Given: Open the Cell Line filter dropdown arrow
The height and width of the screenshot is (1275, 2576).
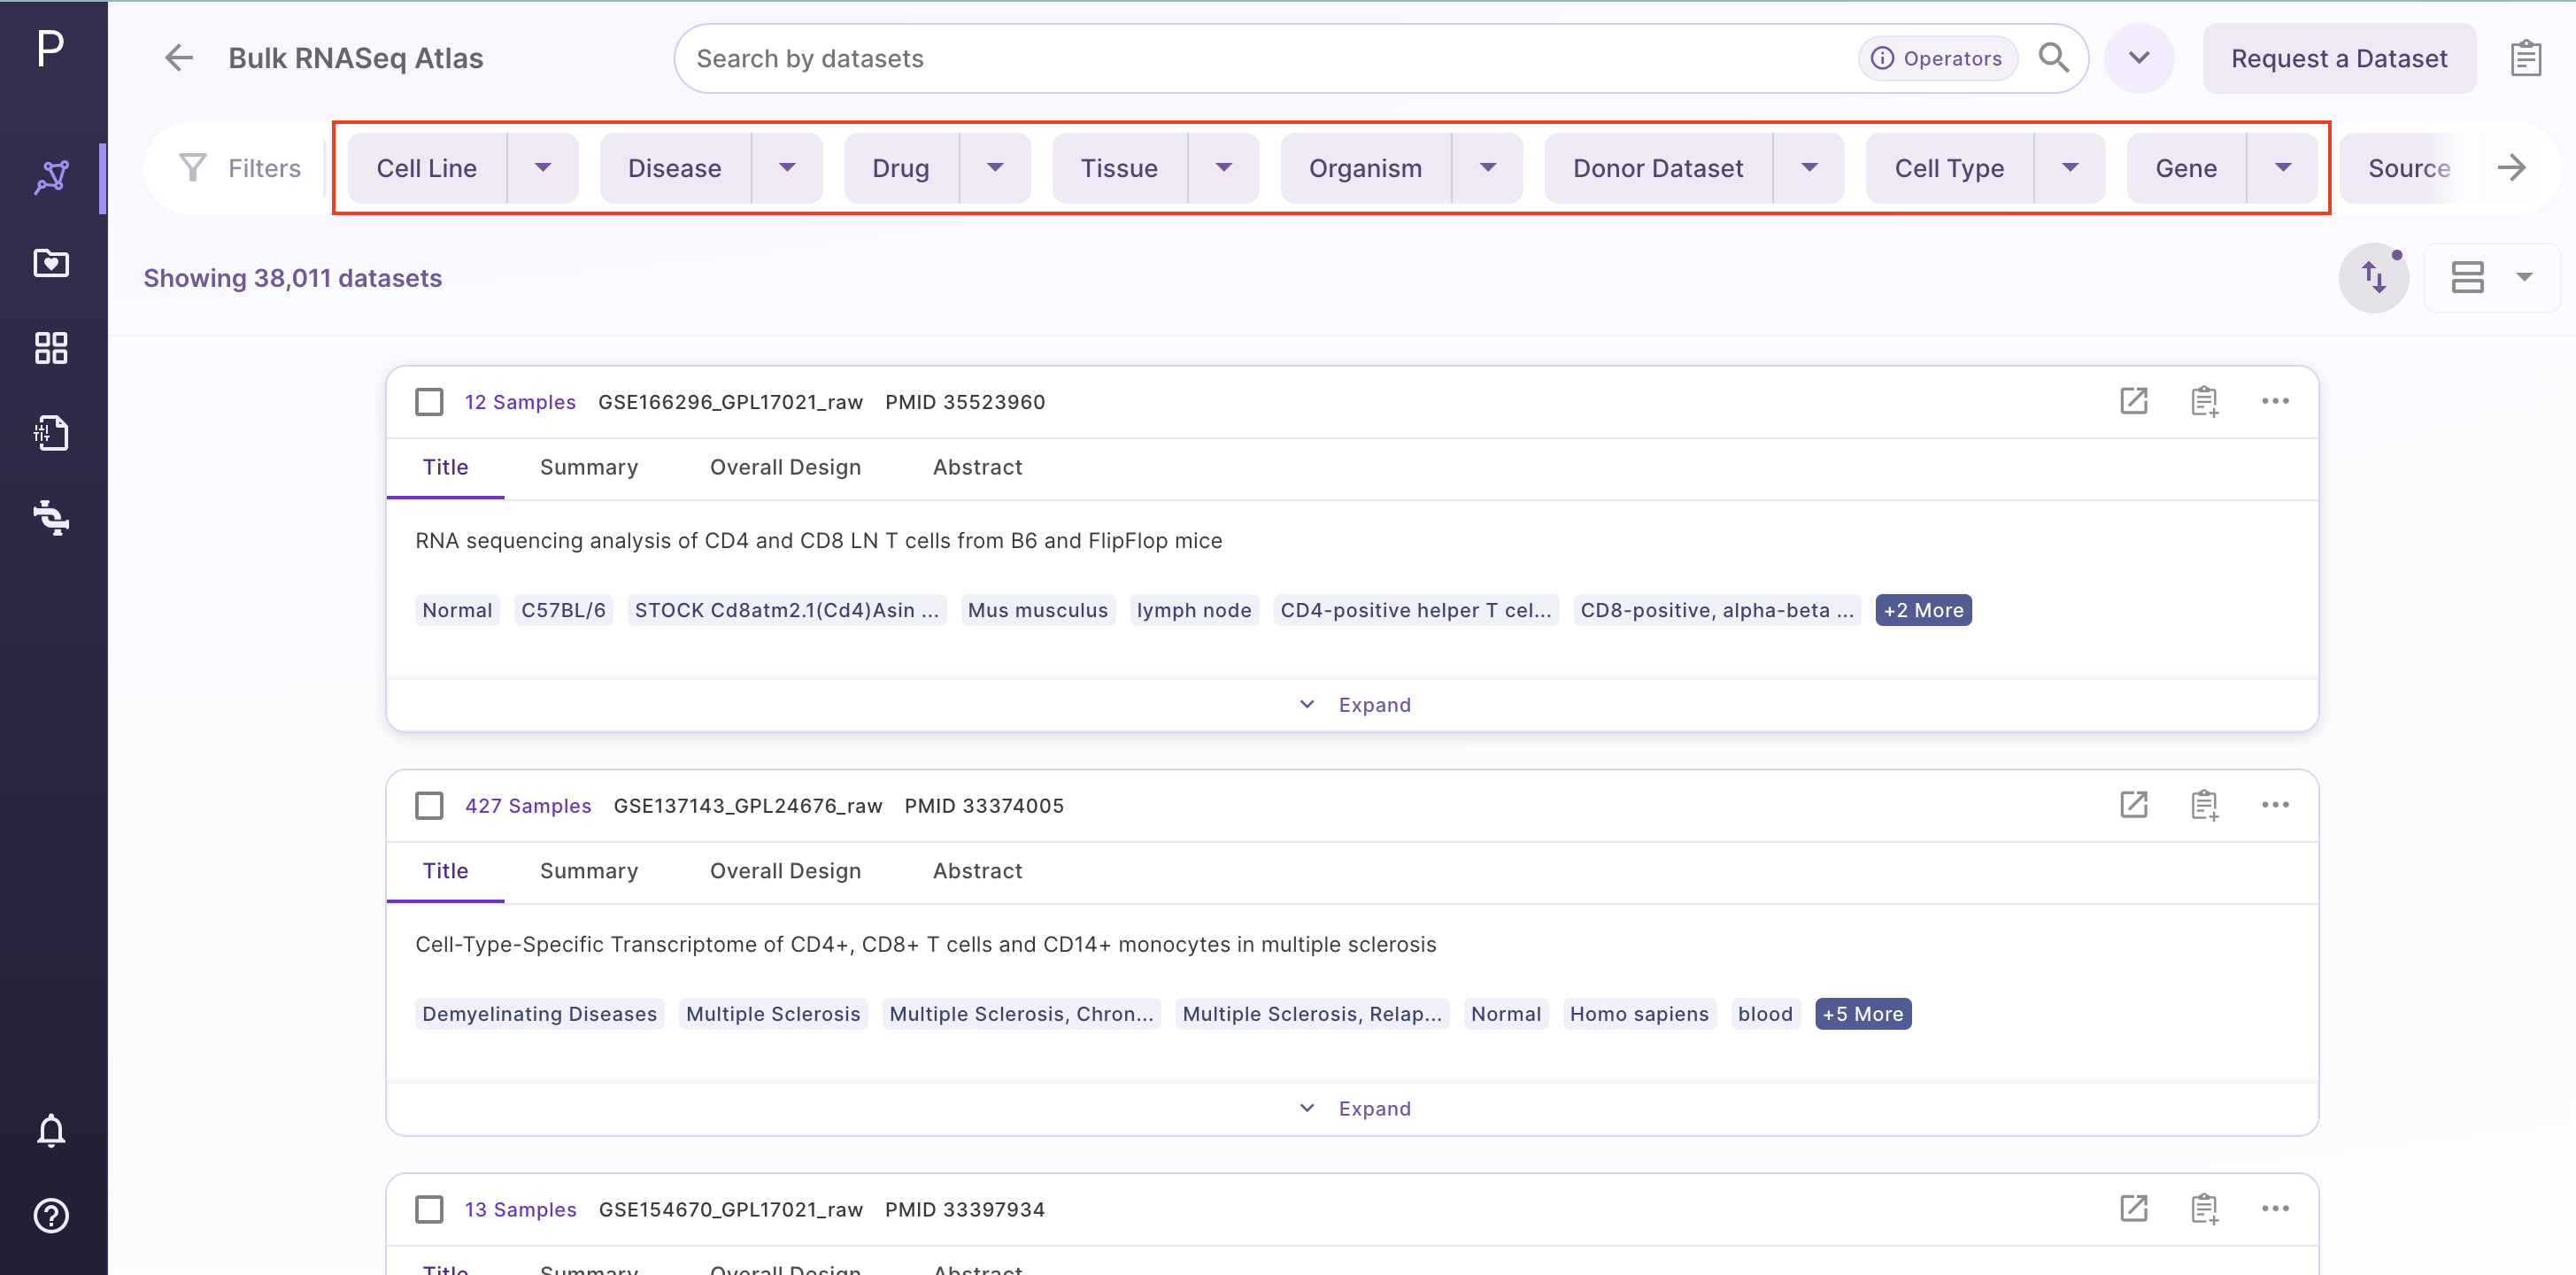Looking at the screenshot, I should click(x=543, y=168).
